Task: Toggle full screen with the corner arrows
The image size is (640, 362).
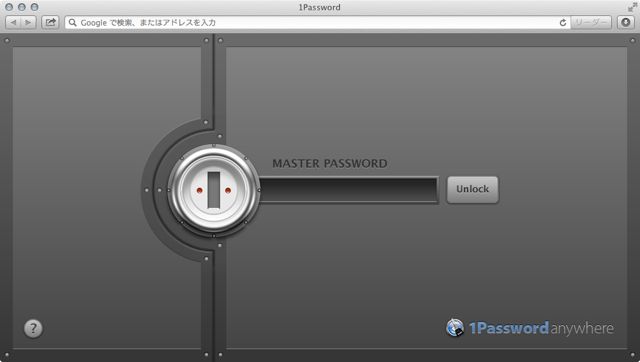Action: point(632,7)
